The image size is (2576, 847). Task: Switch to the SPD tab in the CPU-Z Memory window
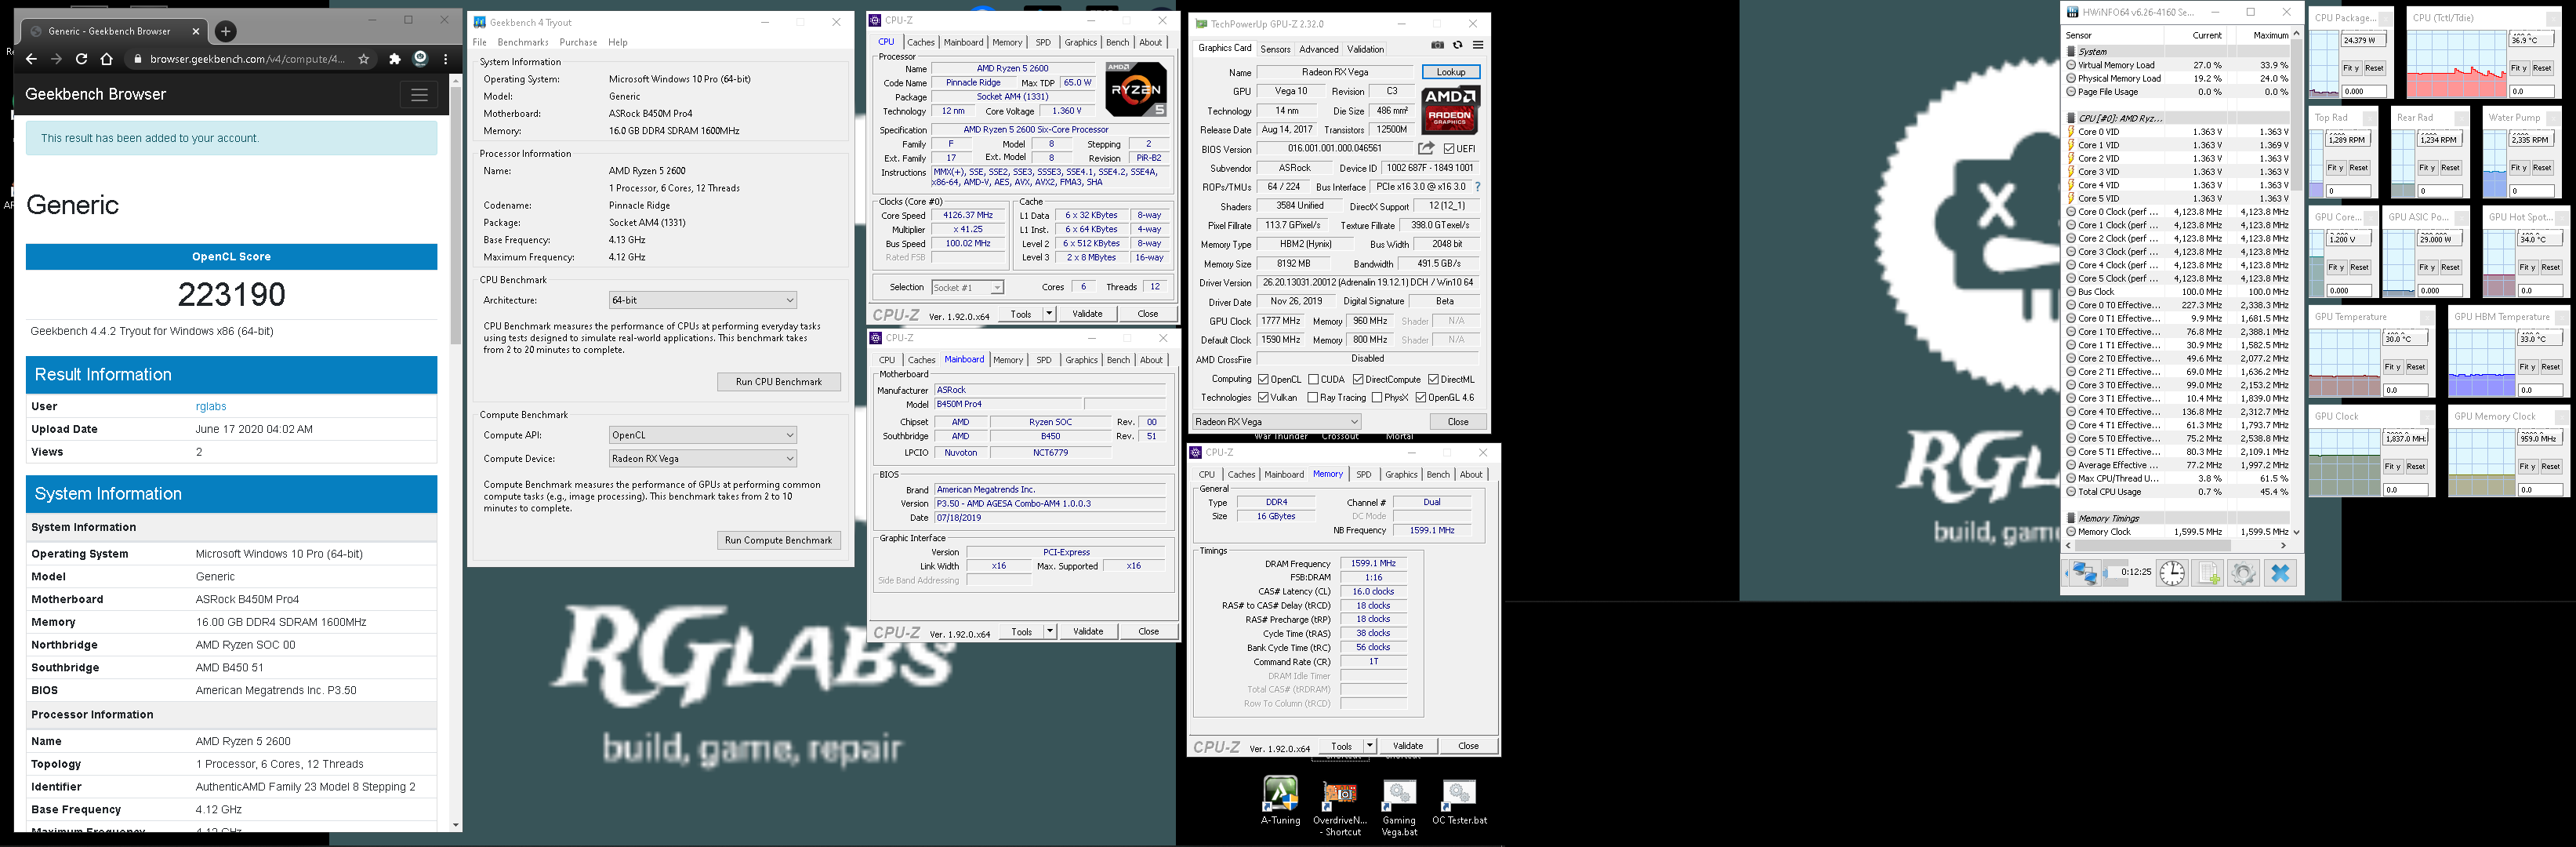point(1364,475)
